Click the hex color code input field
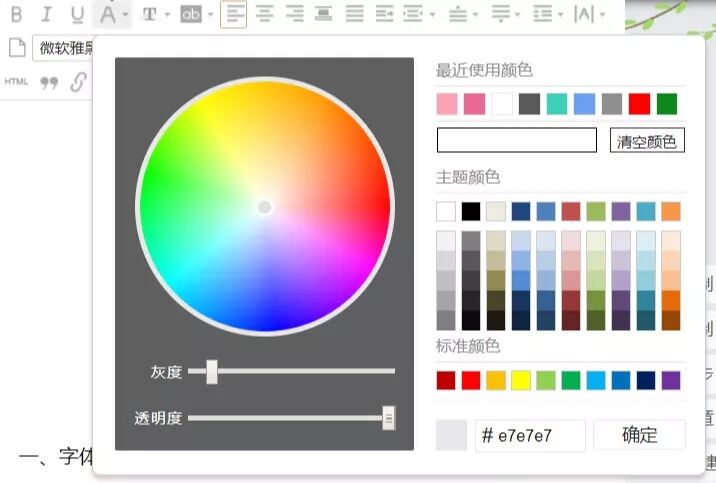The height and width of the screenshot is (483, 716). pyautogui.click(x=529, y=436)
